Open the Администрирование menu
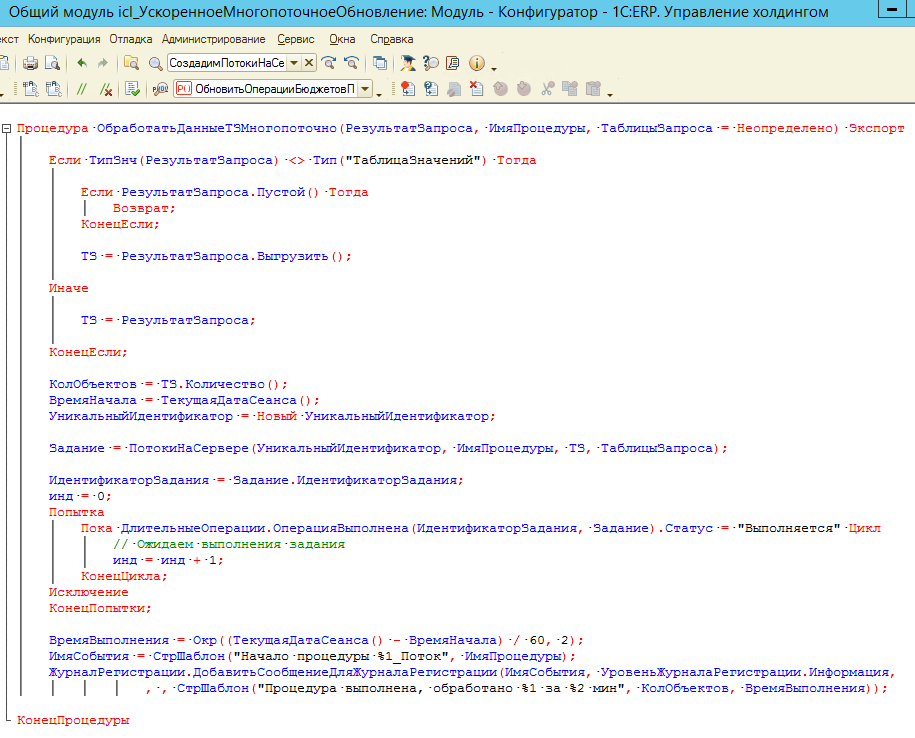 (x=214, y=39)
